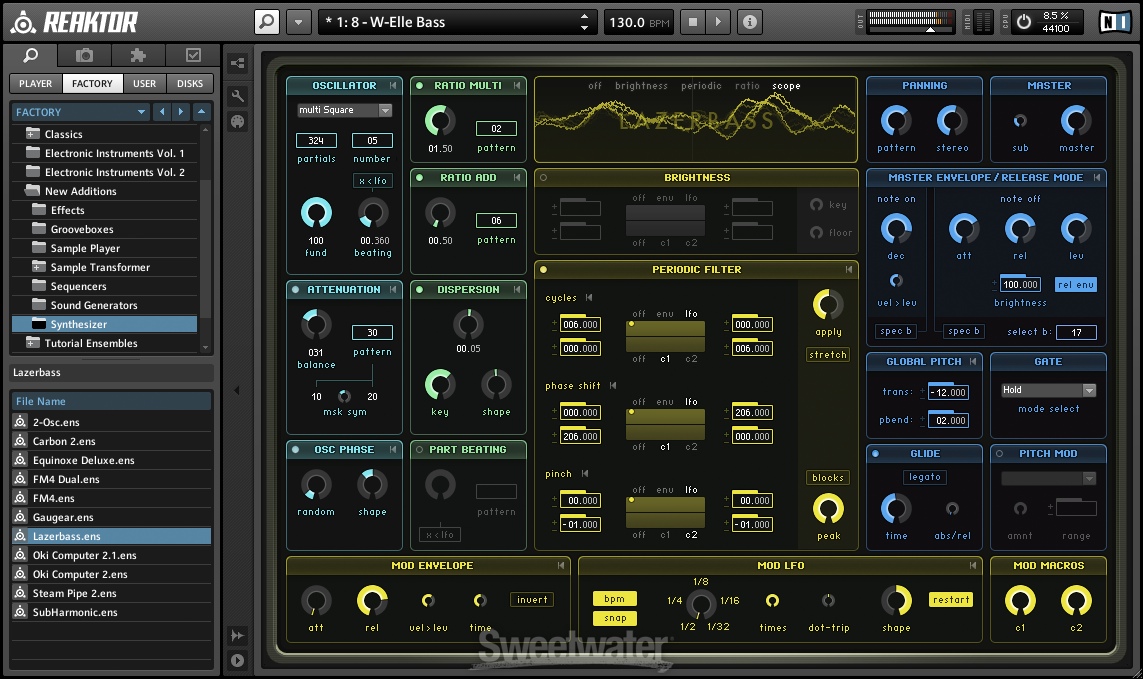Image resolution: width=1143 pixels, height=679 pixels.
Task: Click the rel env button
Action: (1076, 284)
